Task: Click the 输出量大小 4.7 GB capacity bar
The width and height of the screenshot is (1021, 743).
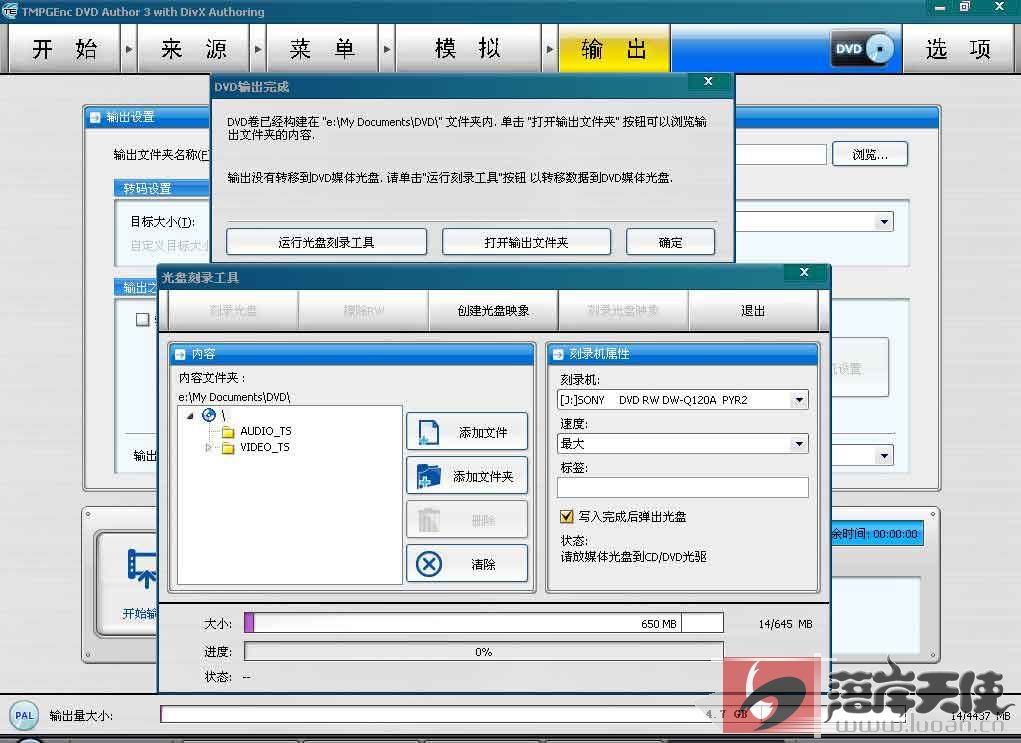Action: tap(533, 714)
